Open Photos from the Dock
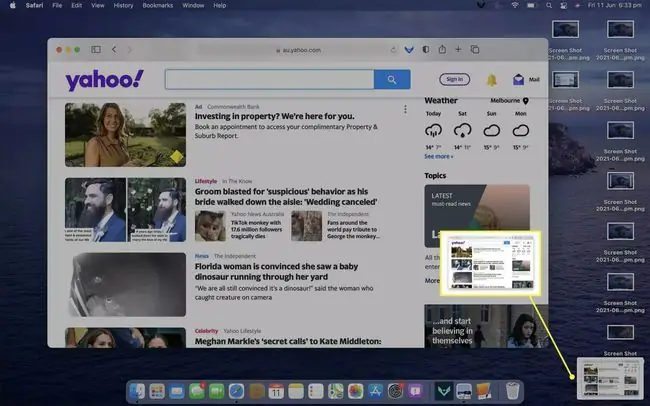 [x=356, y=391]
